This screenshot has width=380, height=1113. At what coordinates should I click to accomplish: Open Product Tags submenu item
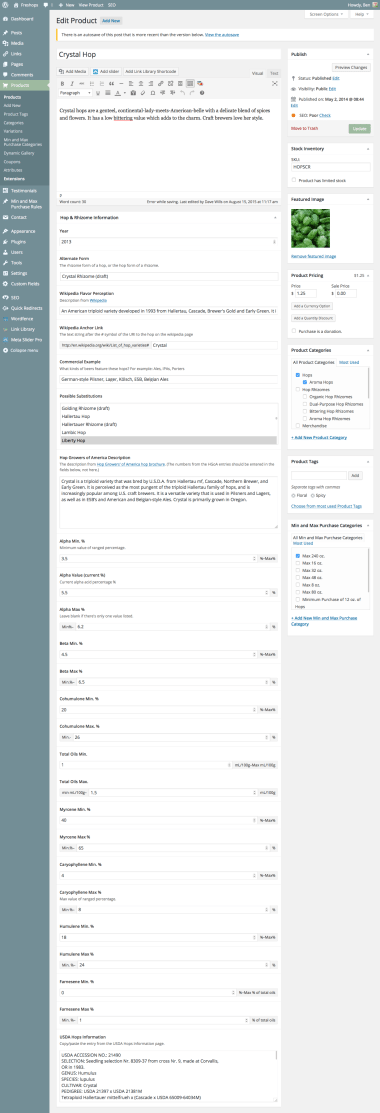point(16,114)
